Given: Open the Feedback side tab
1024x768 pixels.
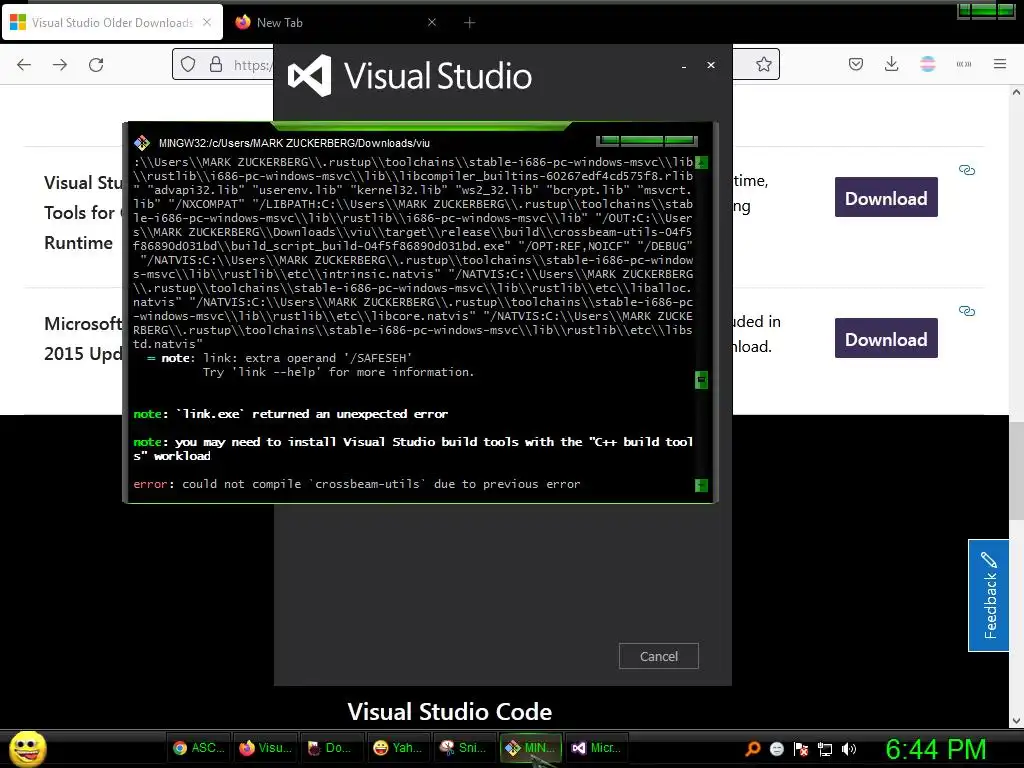Looking at the screenshot, I should pyautogui.click(x=989, y=595).
